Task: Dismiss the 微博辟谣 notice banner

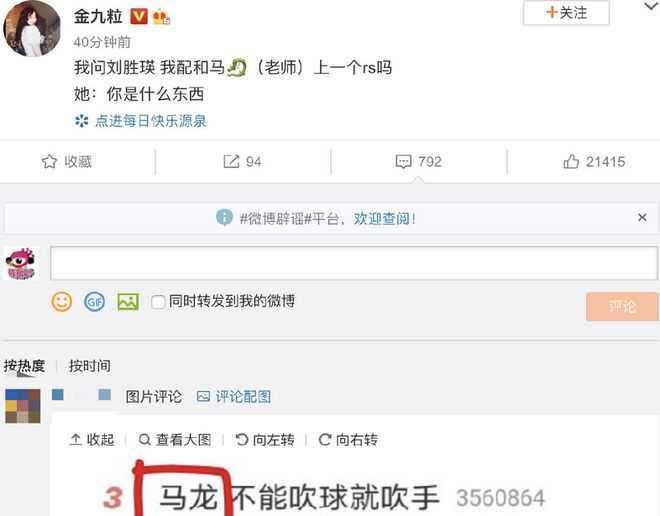Action: click(642, 218)
